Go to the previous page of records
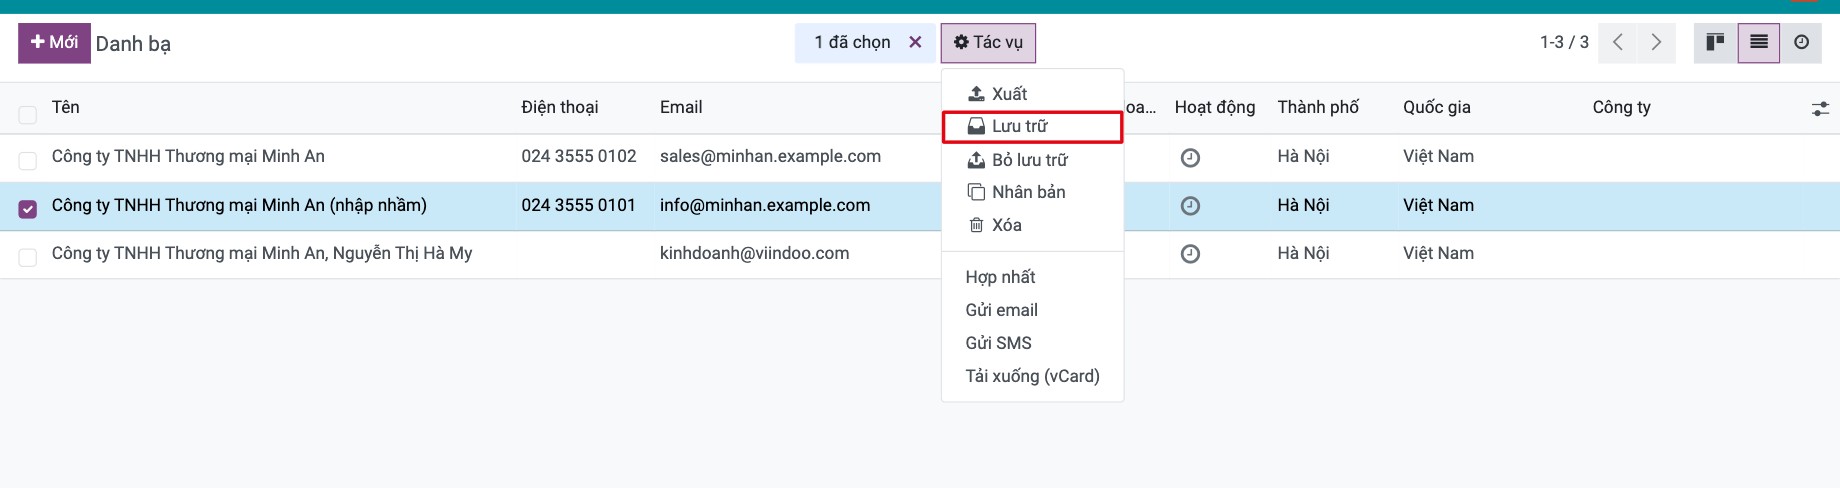The image size is (1840, 488). (x=1617, y=43)
